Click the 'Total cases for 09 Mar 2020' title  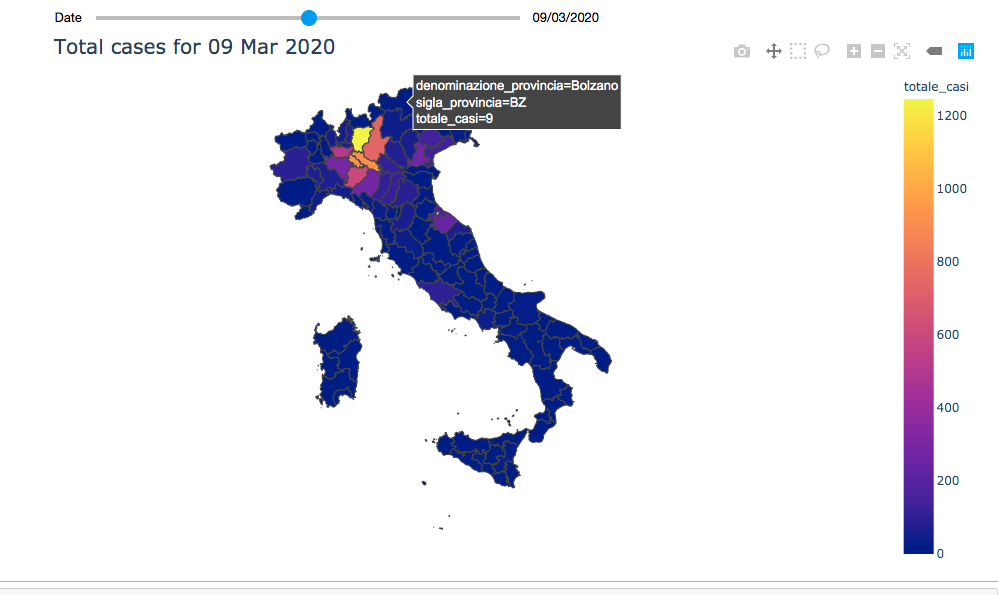[194, 47]
